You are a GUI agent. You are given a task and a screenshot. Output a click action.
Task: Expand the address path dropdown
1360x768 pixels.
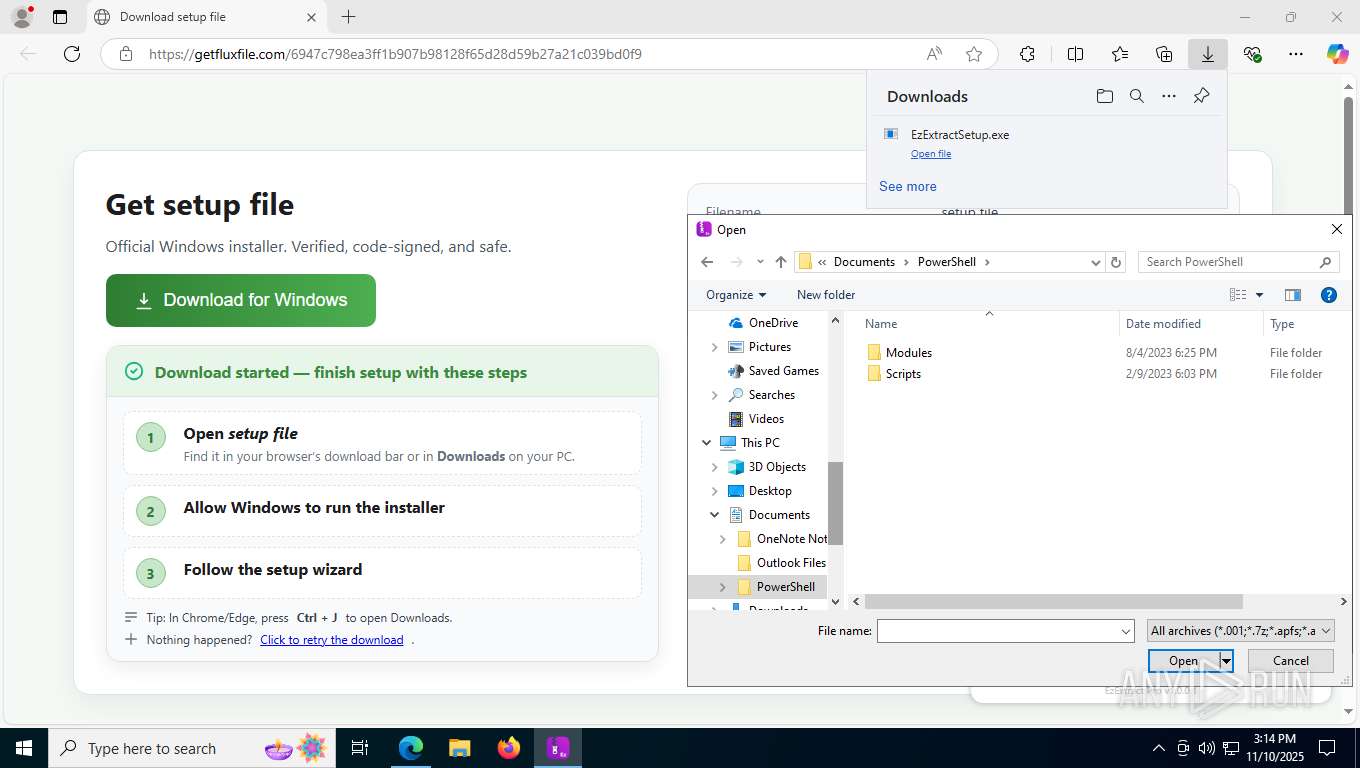pos(1095,262)
